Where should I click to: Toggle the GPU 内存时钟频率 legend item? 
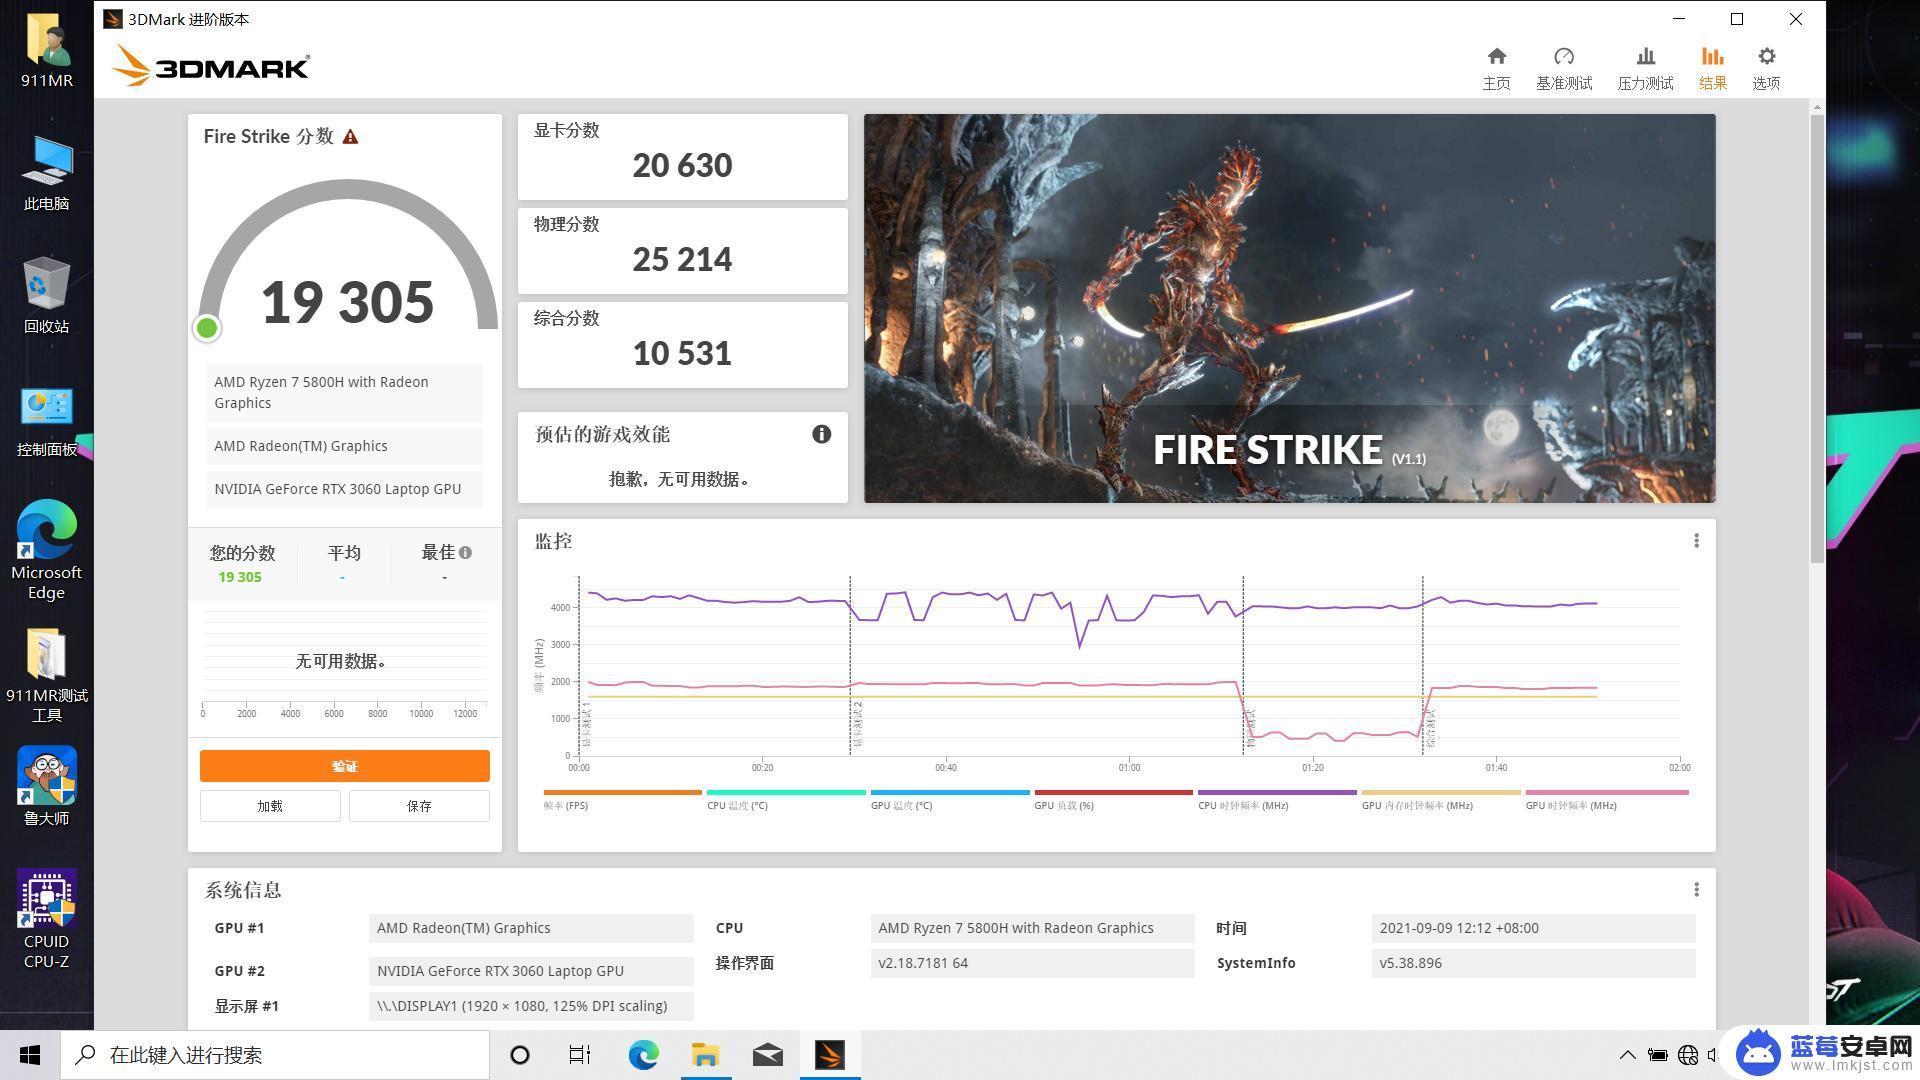click(x=1441, y=799)
